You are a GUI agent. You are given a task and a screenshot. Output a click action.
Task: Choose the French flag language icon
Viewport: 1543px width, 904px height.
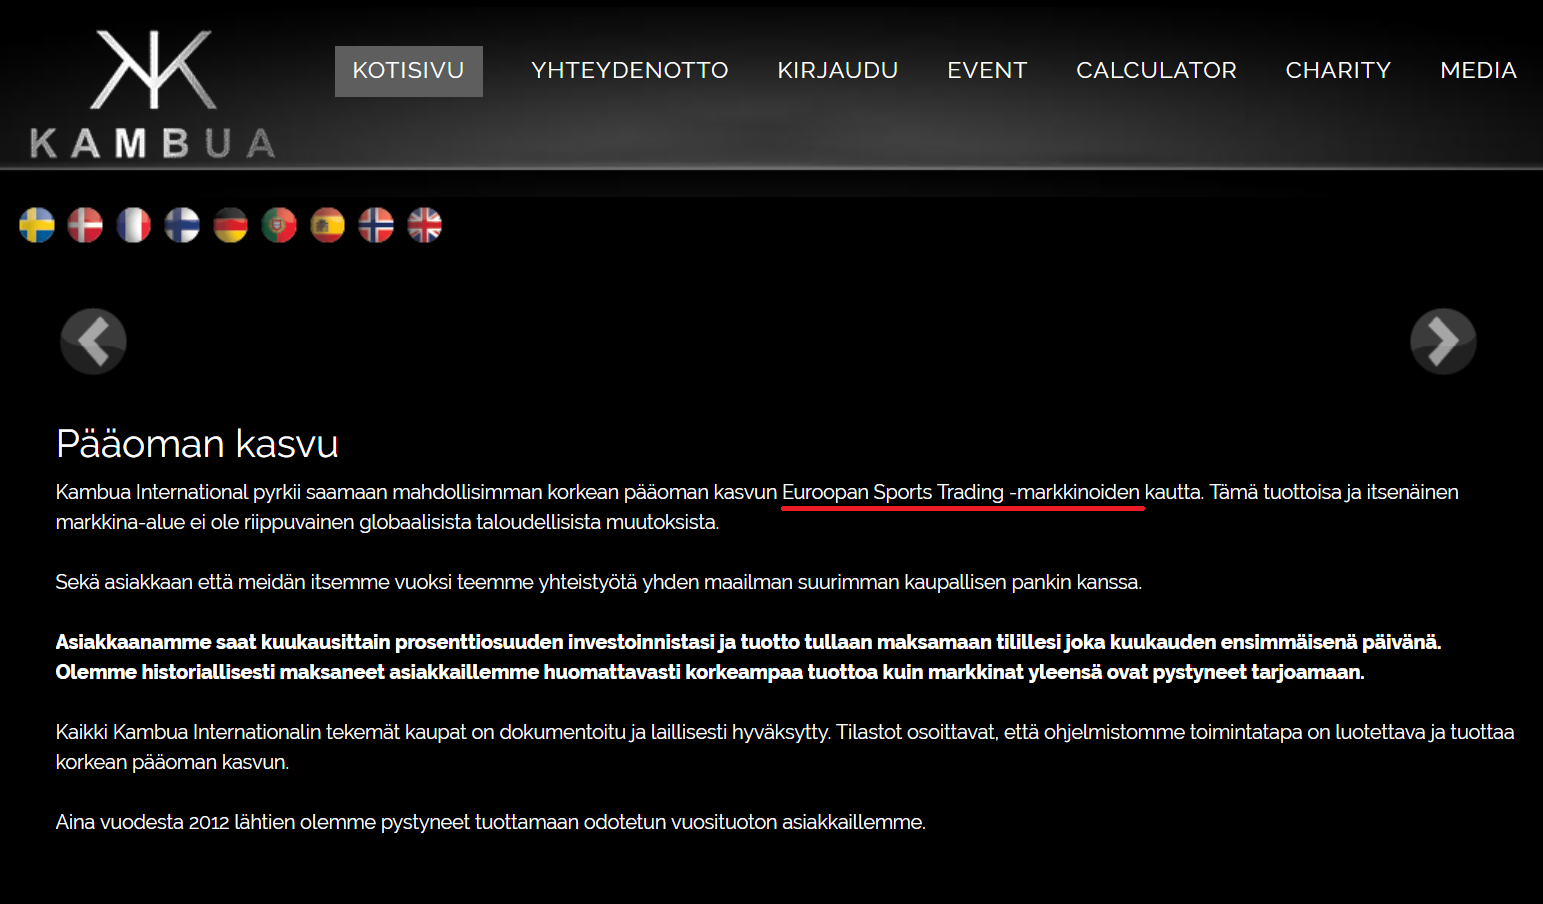(x=134, y=225)
